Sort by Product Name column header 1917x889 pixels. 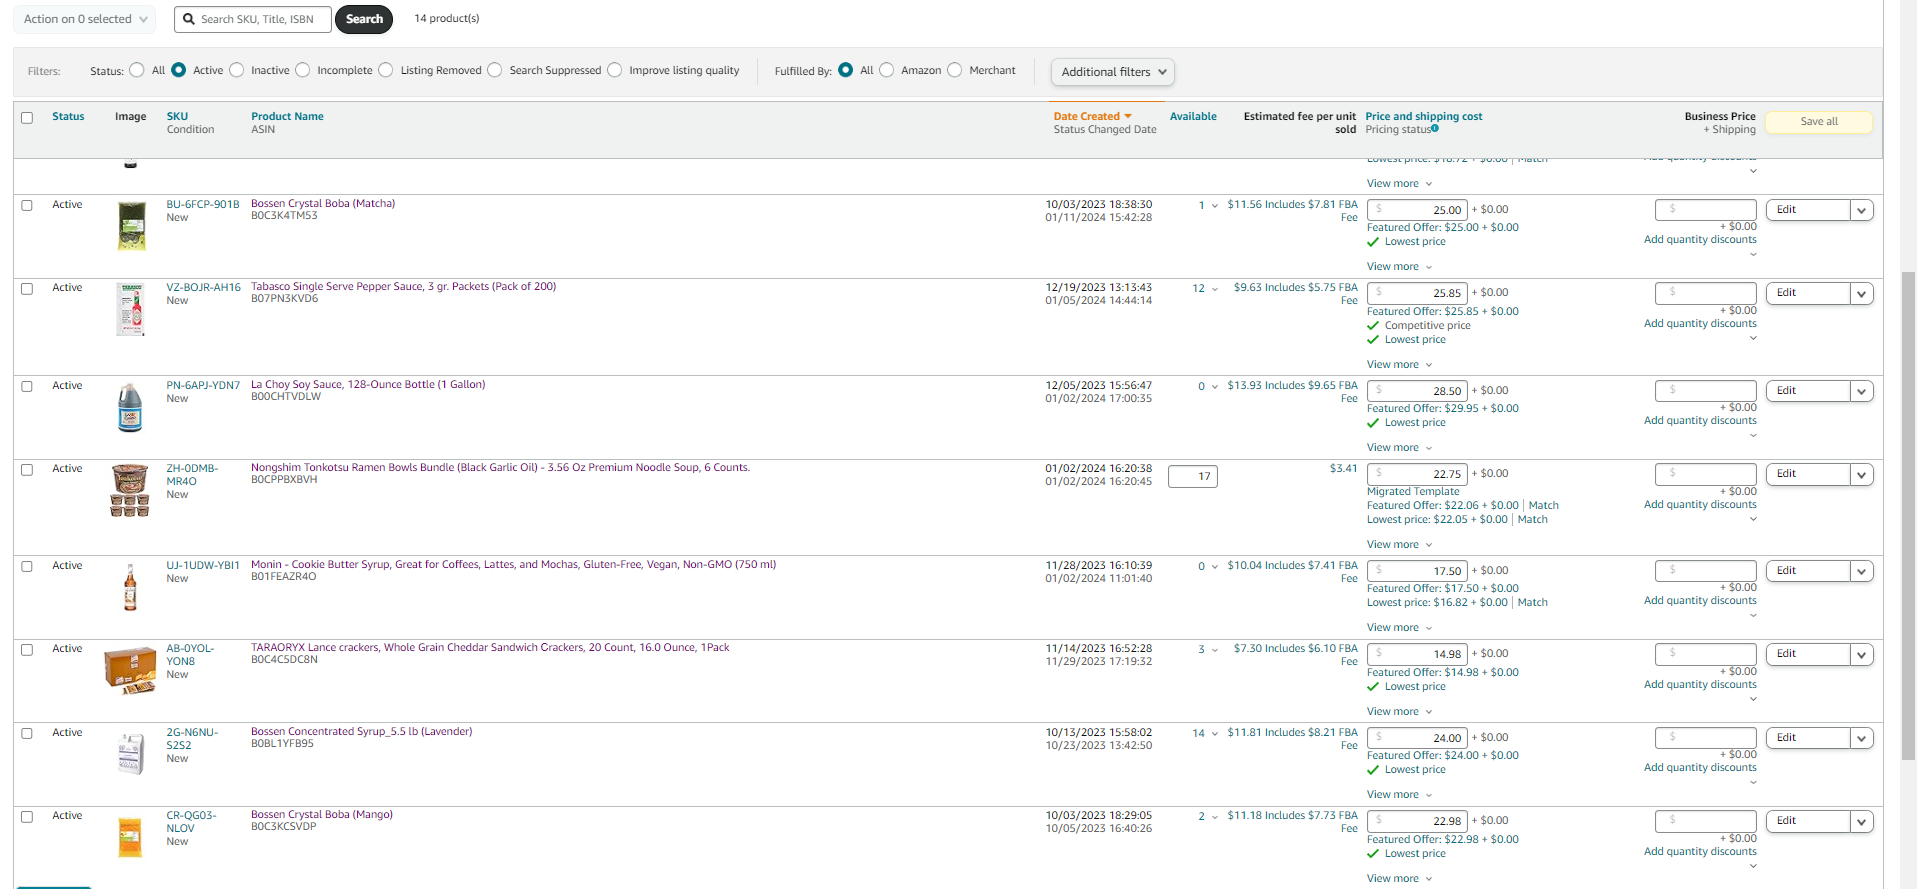287,117
